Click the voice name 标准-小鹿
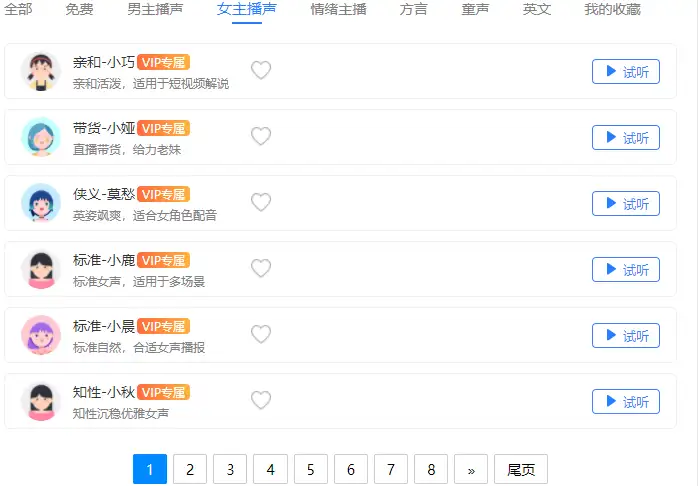This screenshot has width=698, height=486. 104,260
